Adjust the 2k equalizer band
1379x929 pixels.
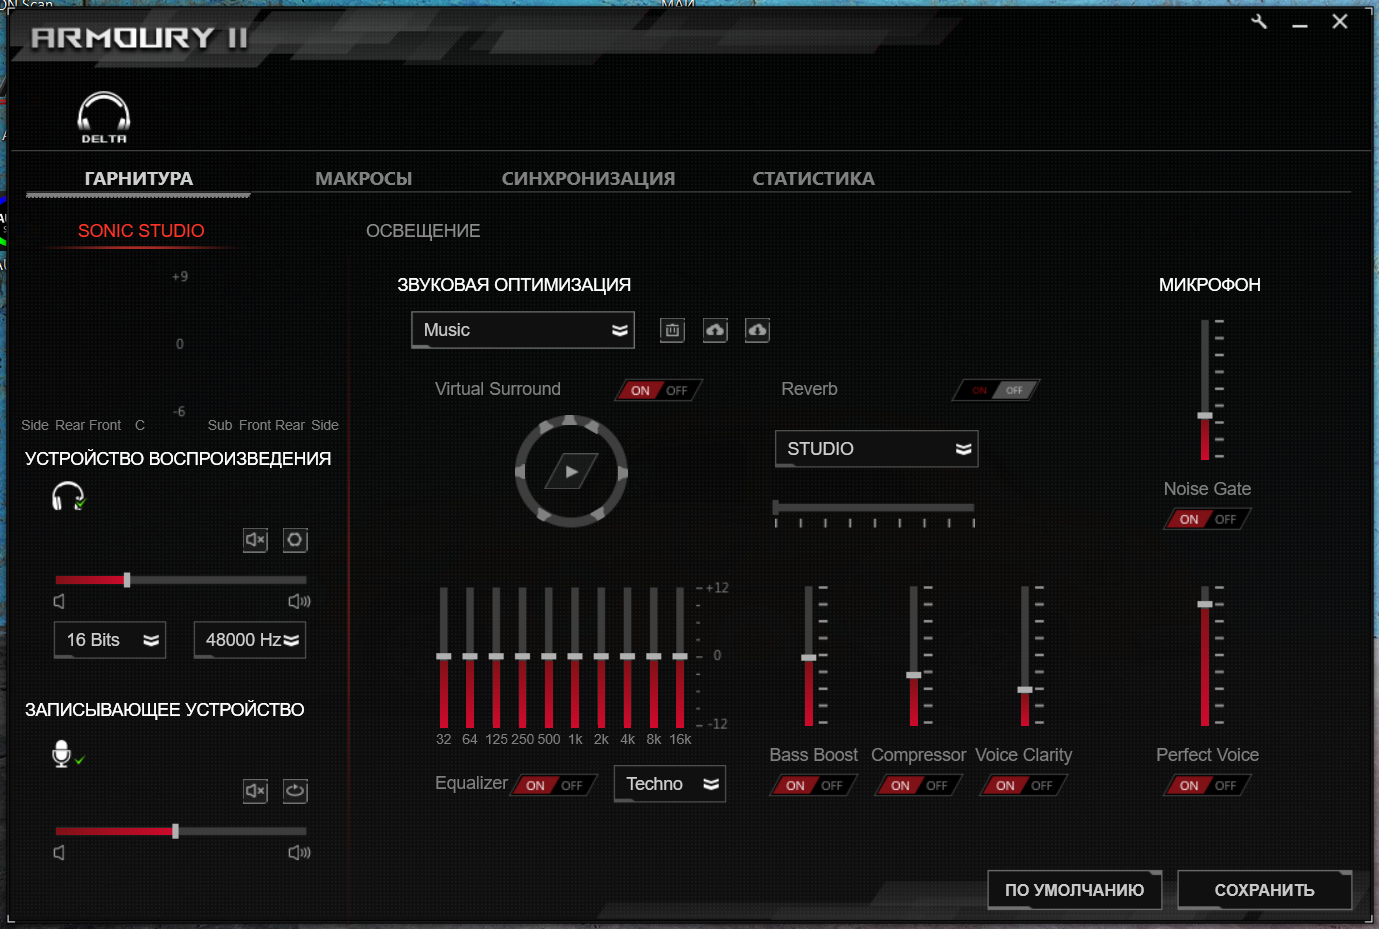601,657
